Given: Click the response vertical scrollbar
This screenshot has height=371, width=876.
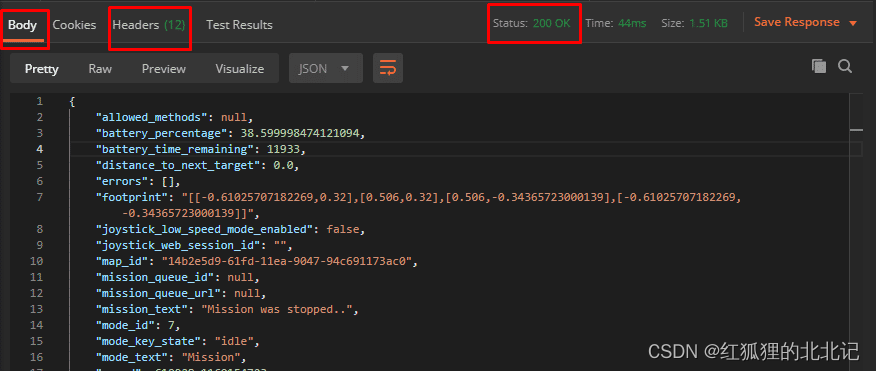Looking at the screenshot, I should coord(856,231).
